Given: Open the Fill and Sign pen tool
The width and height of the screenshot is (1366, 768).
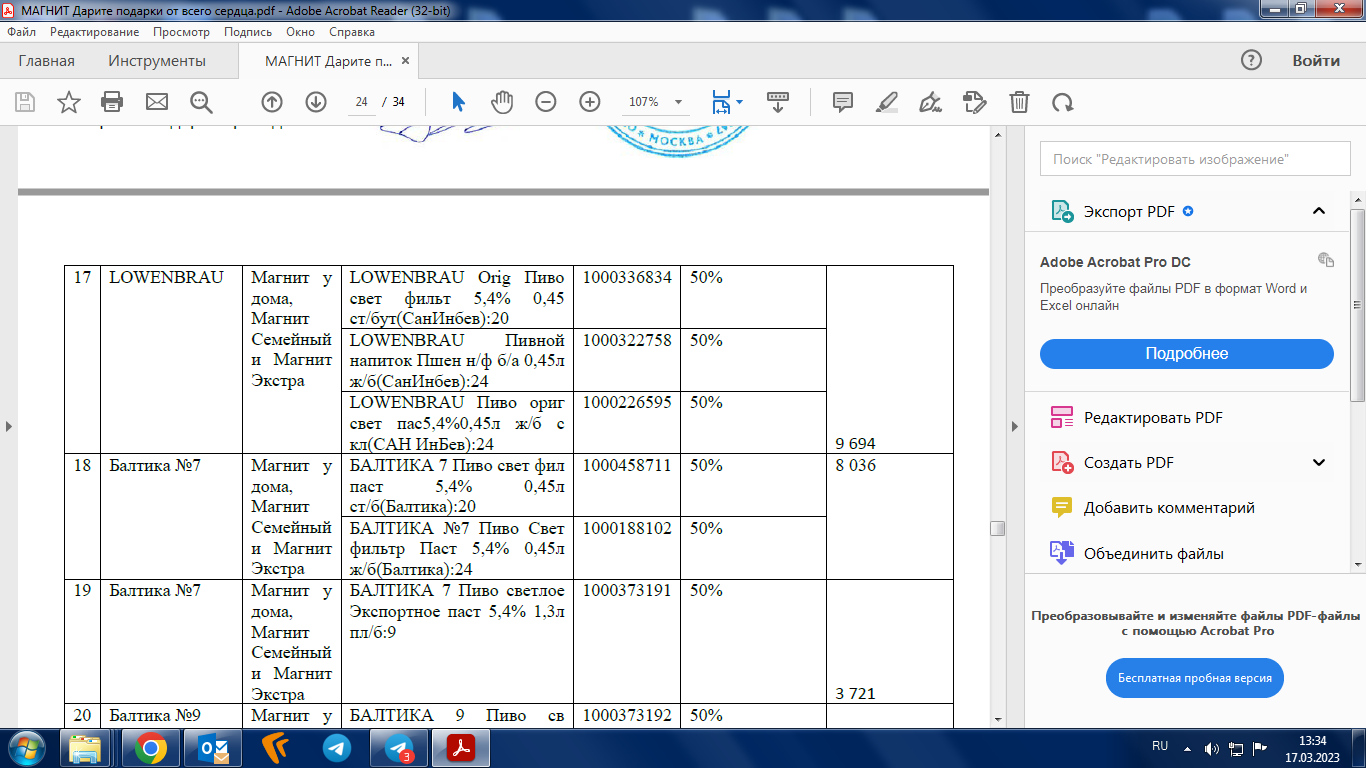Looking at the screenshot, I should [x=931, y=102].
